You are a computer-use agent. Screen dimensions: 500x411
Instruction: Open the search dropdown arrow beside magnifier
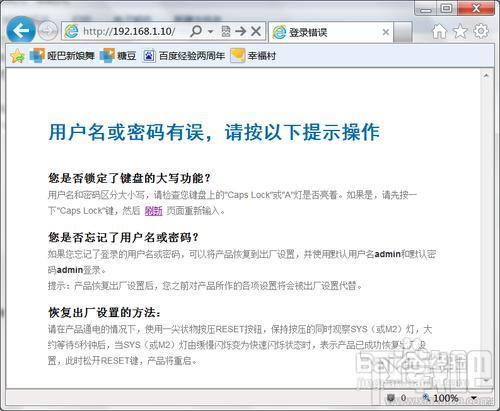coord(210,32)
